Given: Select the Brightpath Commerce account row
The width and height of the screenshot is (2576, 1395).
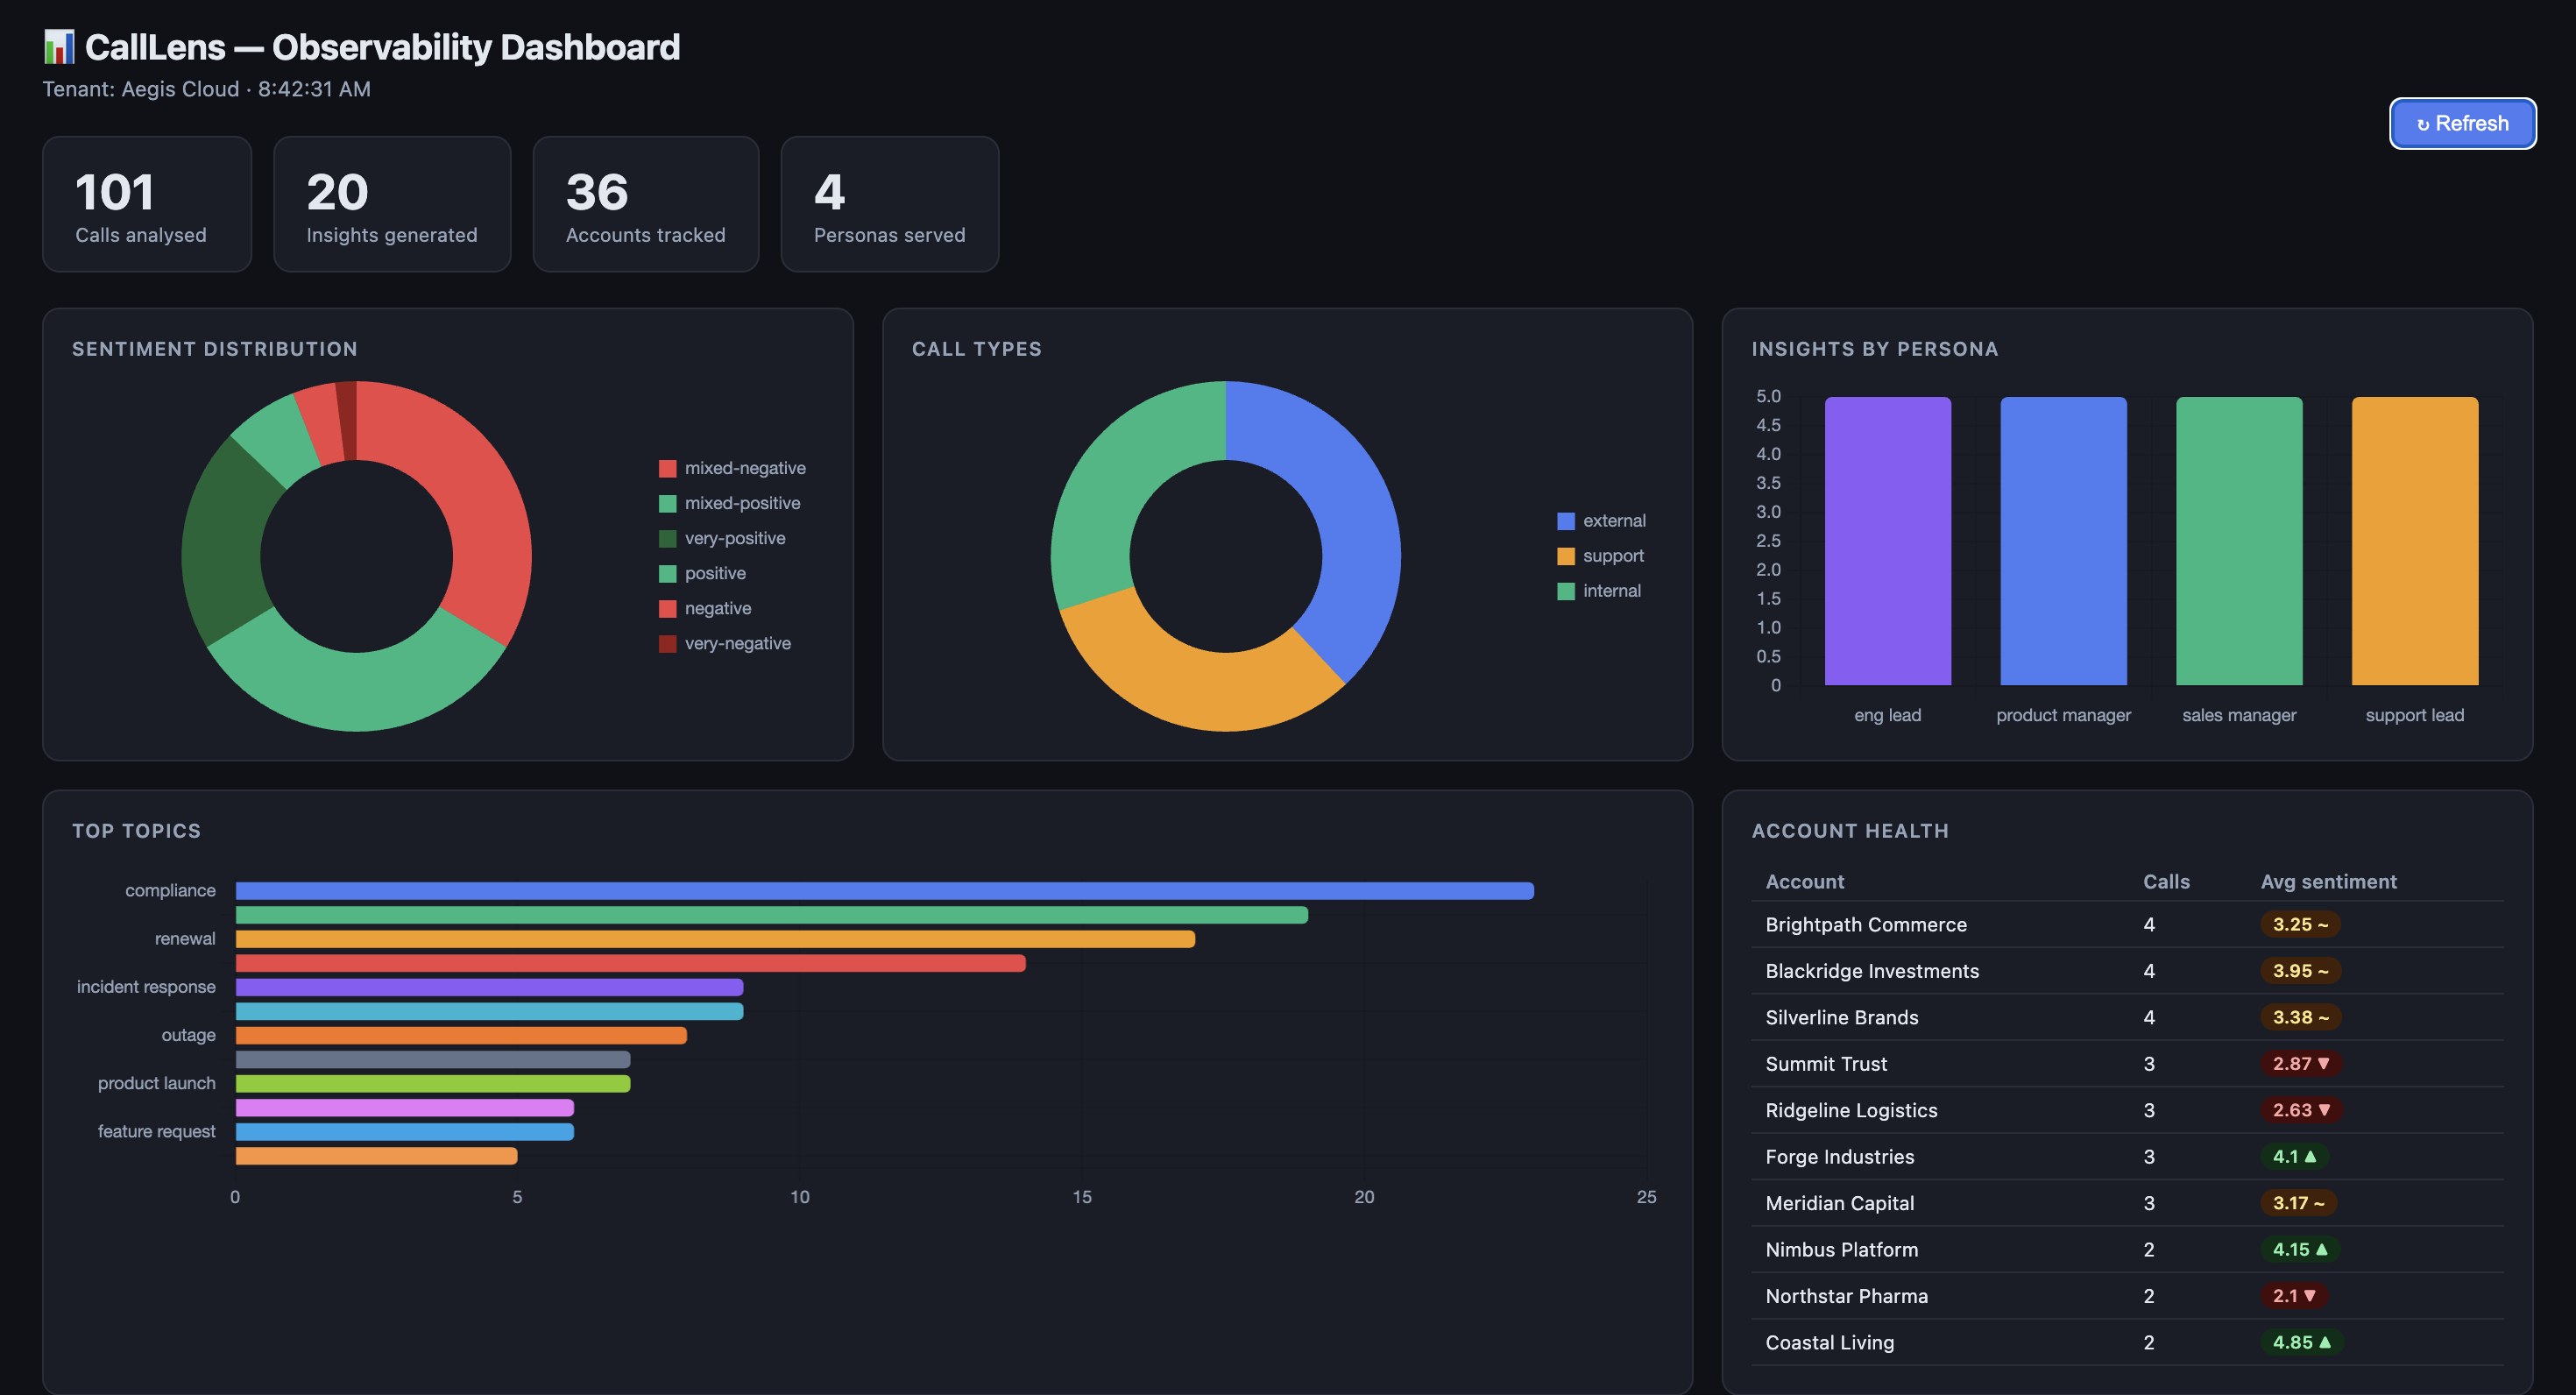Looking at the screenshot, I should click(2127, 924).
